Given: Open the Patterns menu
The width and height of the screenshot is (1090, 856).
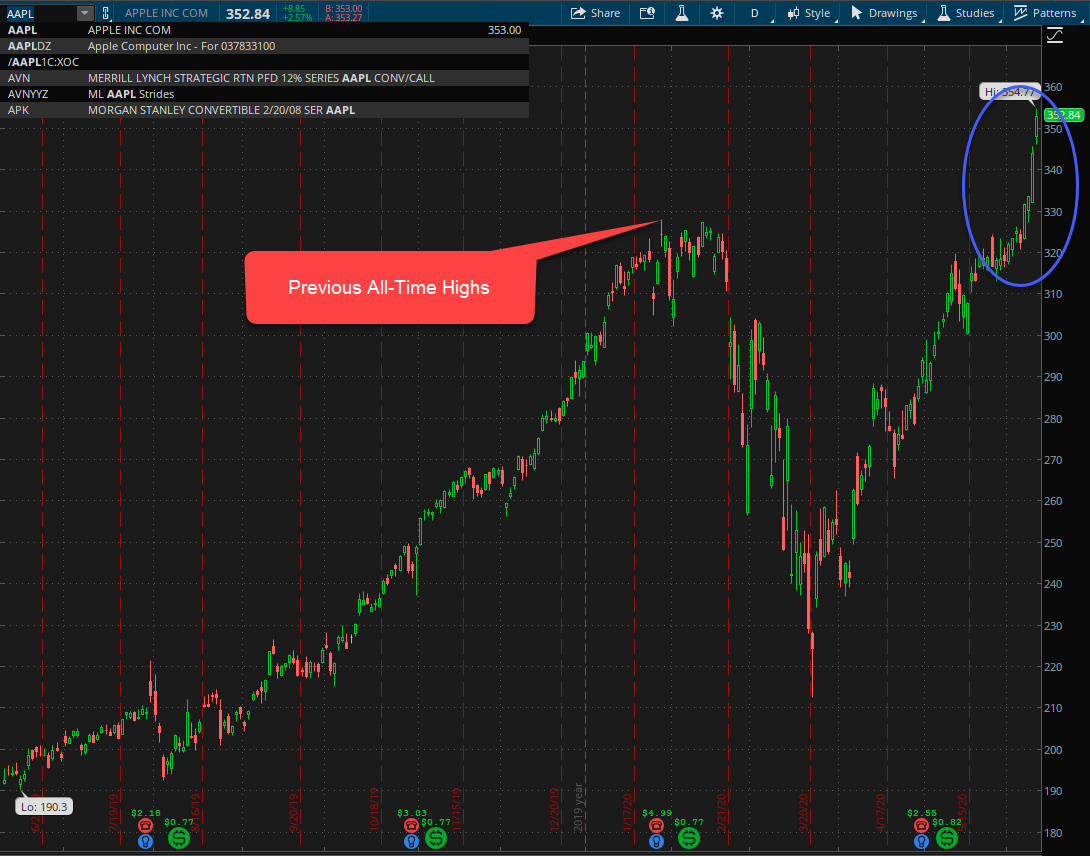Looking at the screenshot, I should (1045, 13).
